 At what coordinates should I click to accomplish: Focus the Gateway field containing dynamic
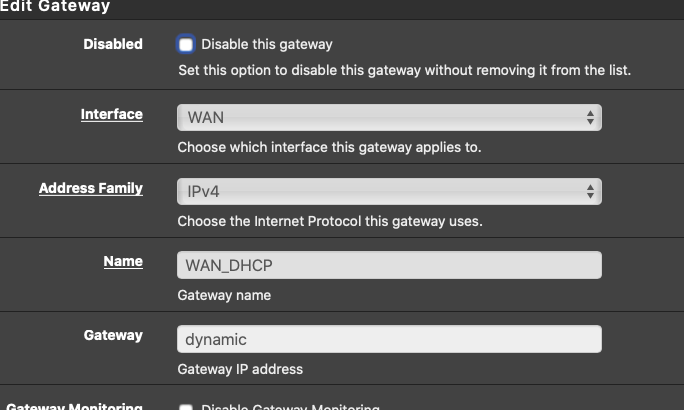click(x=389, y=339)
